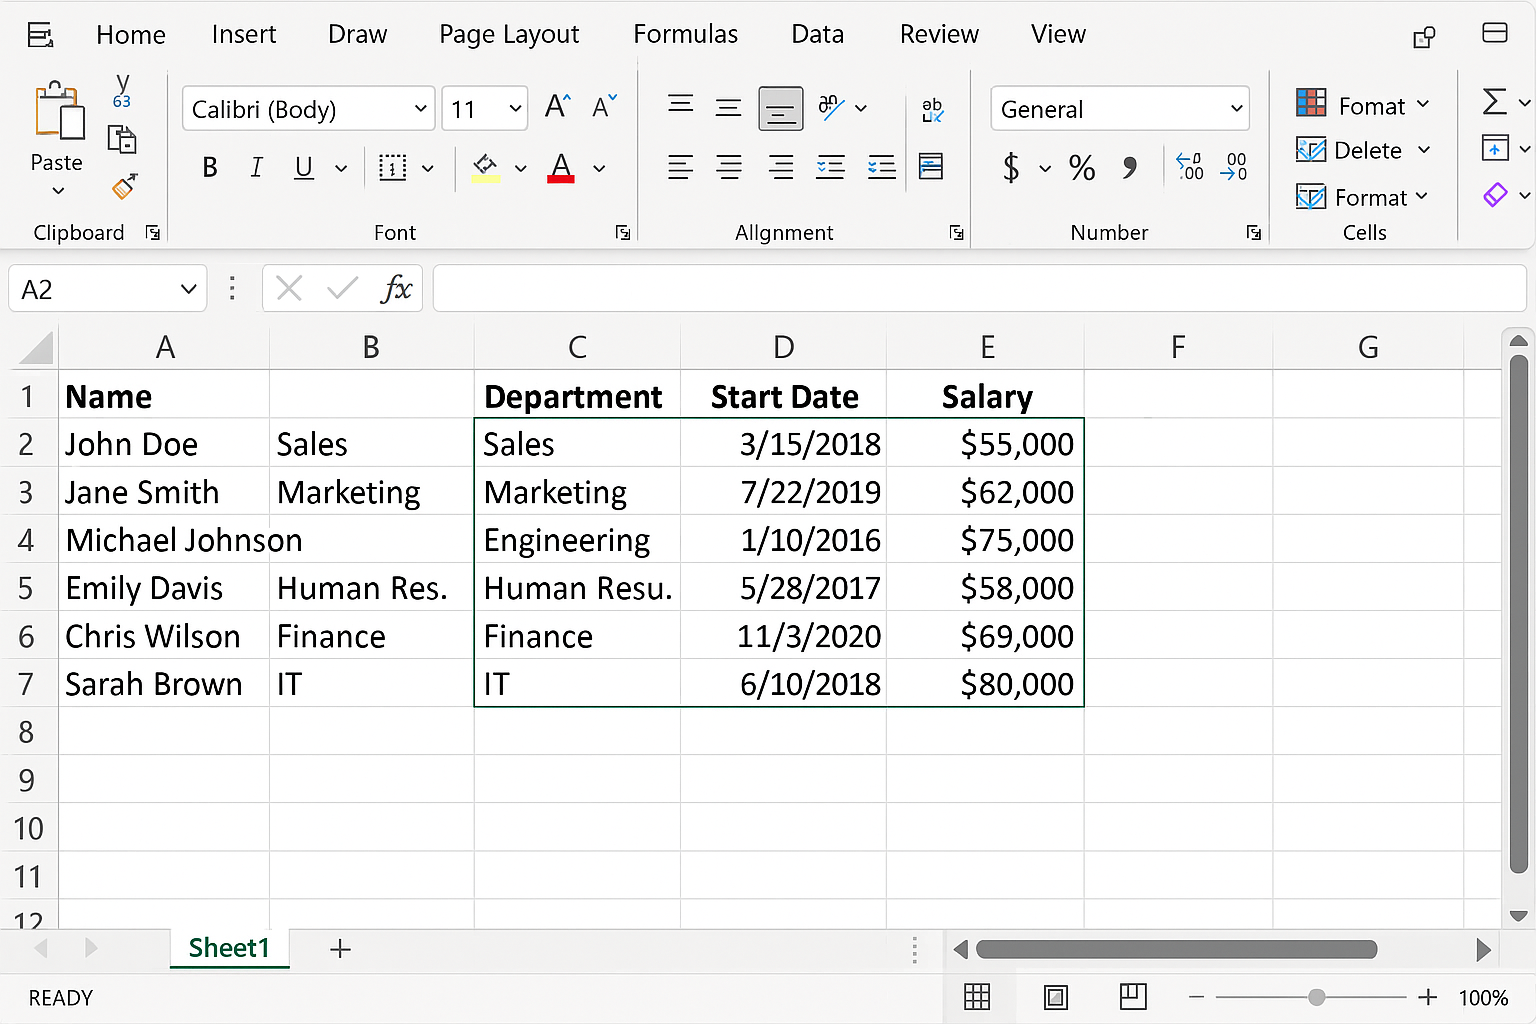Click the Merge and Center icon
Screen dimensions: 1536x1024
tap(931, 166)
